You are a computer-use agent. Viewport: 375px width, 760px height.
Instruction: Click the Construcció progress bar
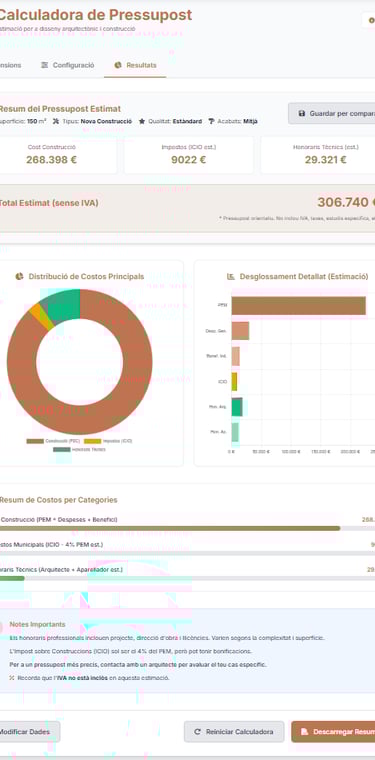[x=188, y=528]
